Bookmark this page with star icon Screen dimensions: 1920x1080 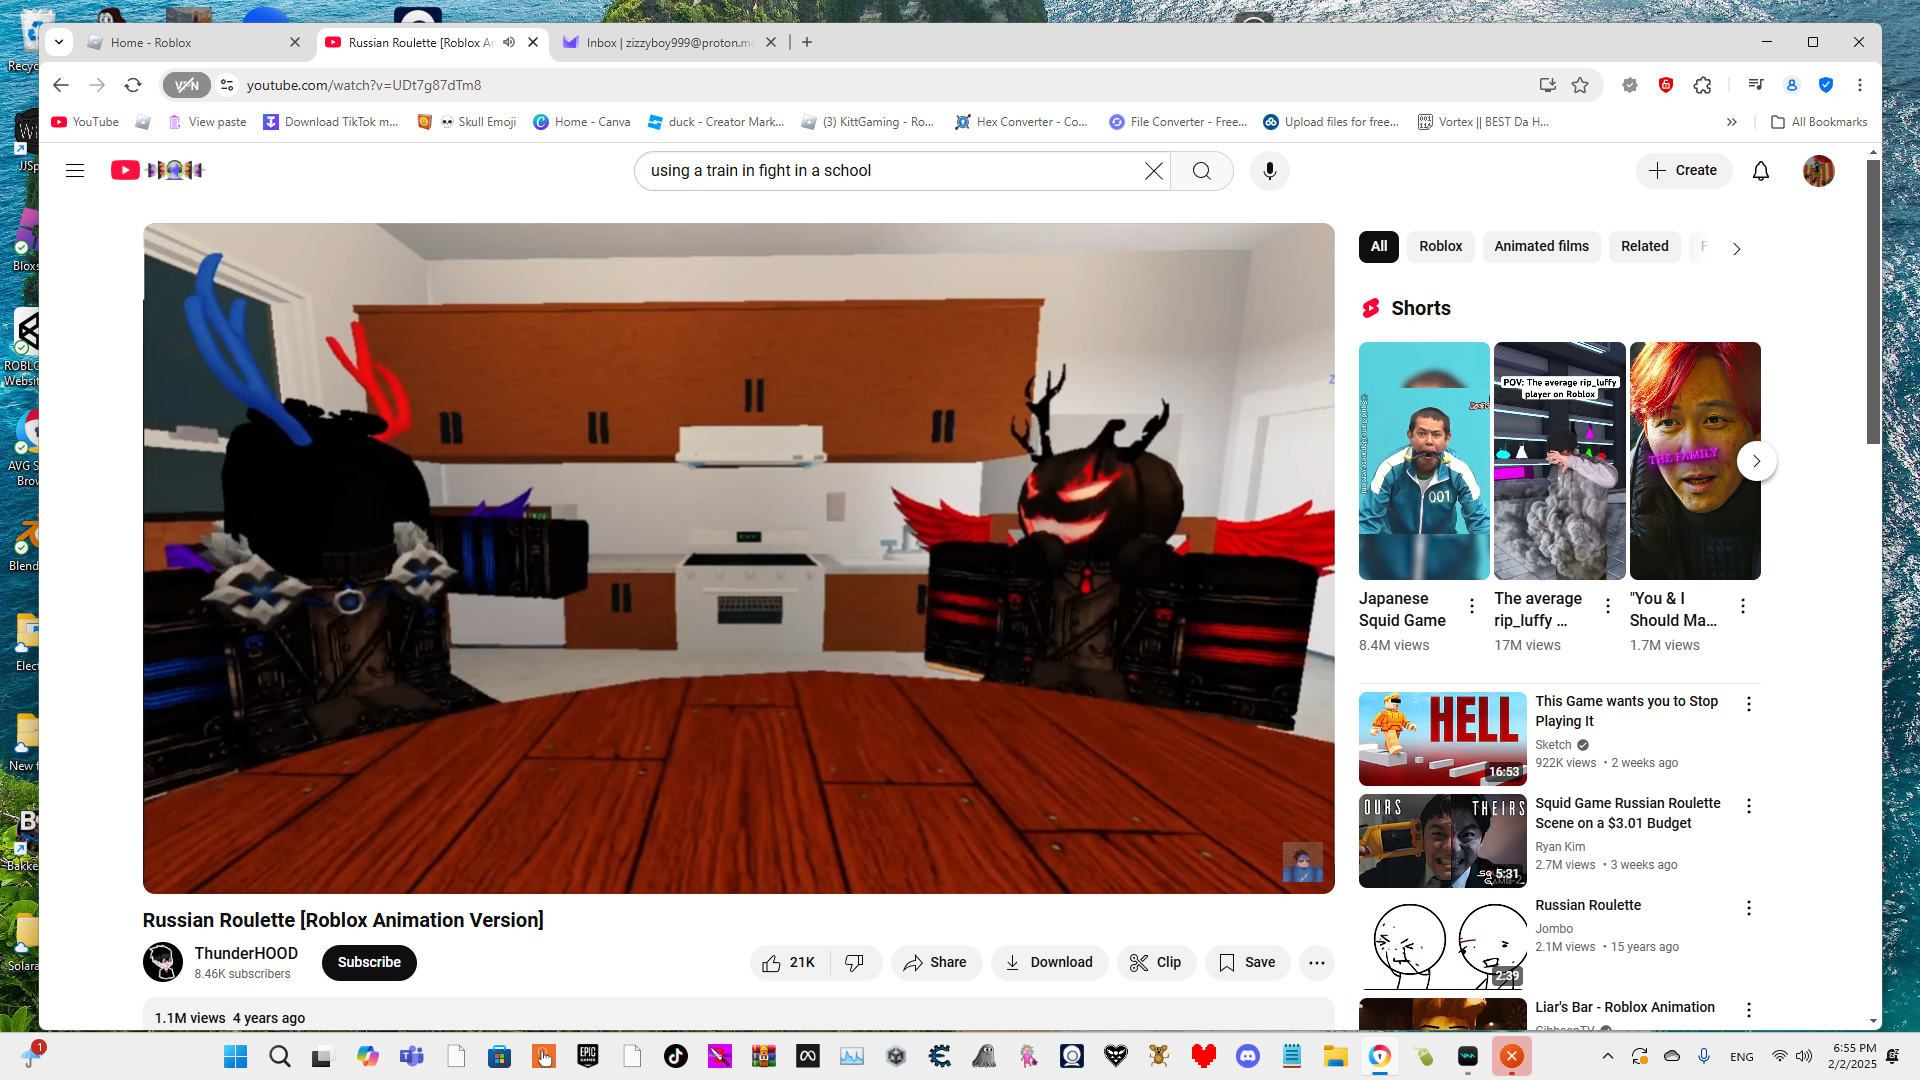pos(1580,85)
